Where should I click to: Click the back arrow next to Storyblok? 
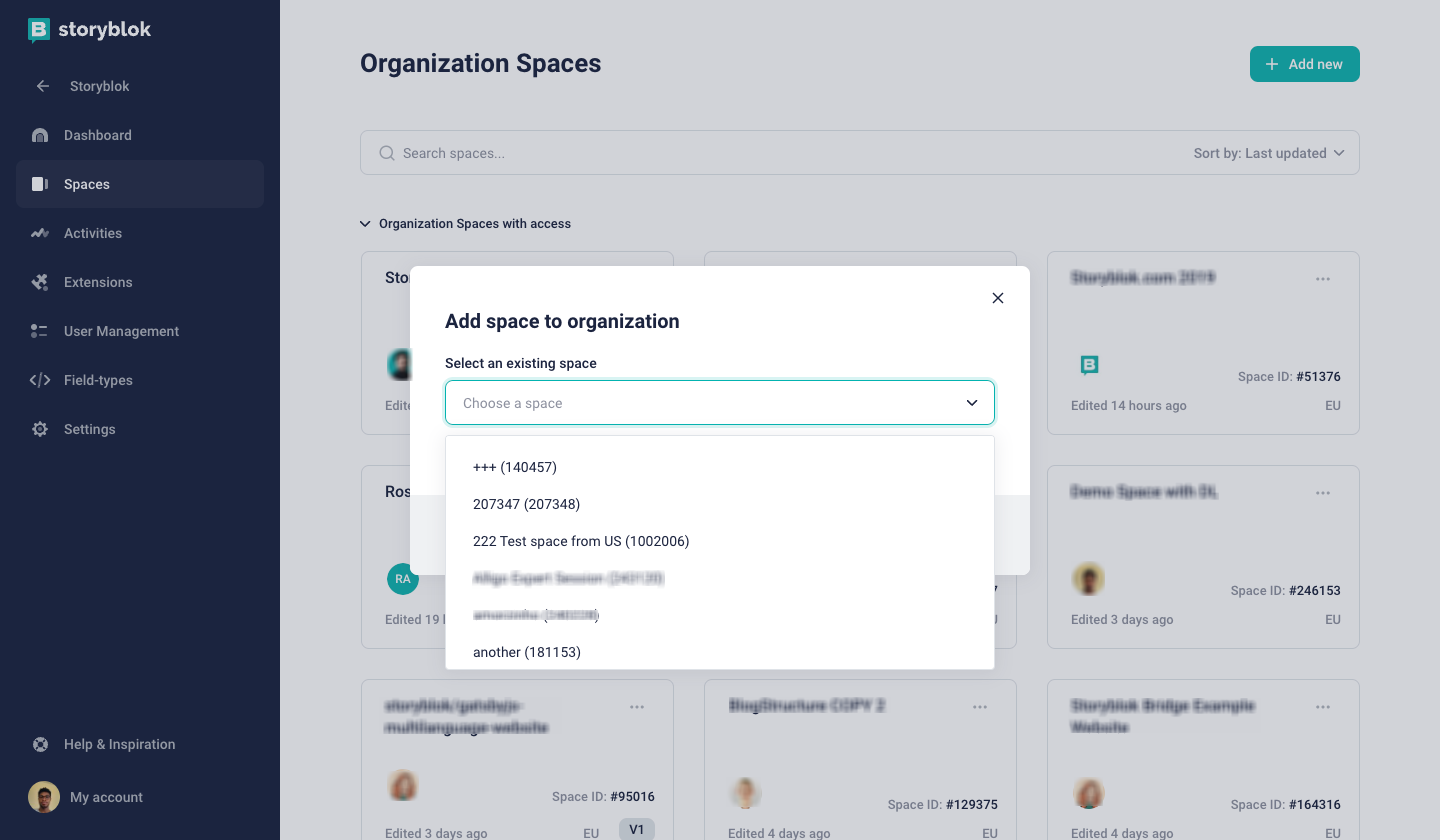(42, 86)
